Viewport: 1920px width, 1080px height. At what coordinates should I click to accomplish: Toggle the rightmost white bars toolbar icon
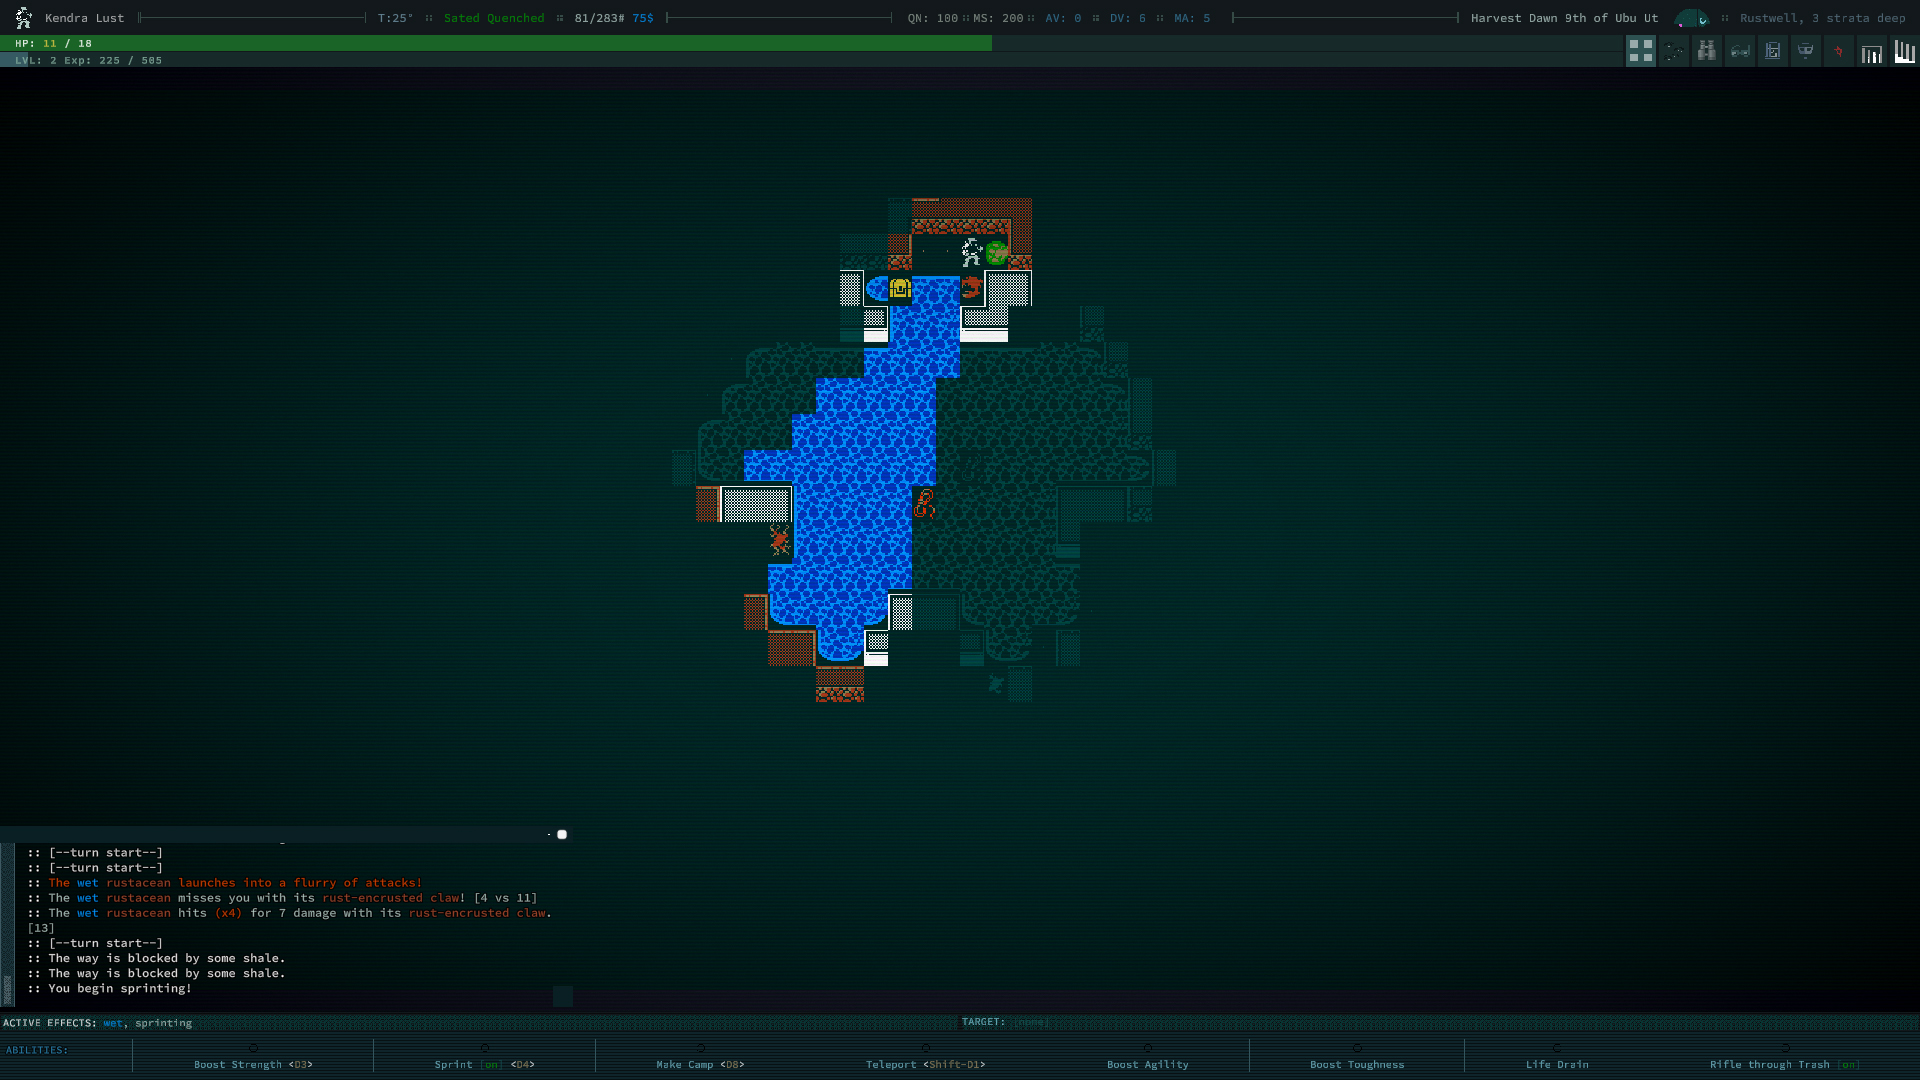tap(1904, 51)
